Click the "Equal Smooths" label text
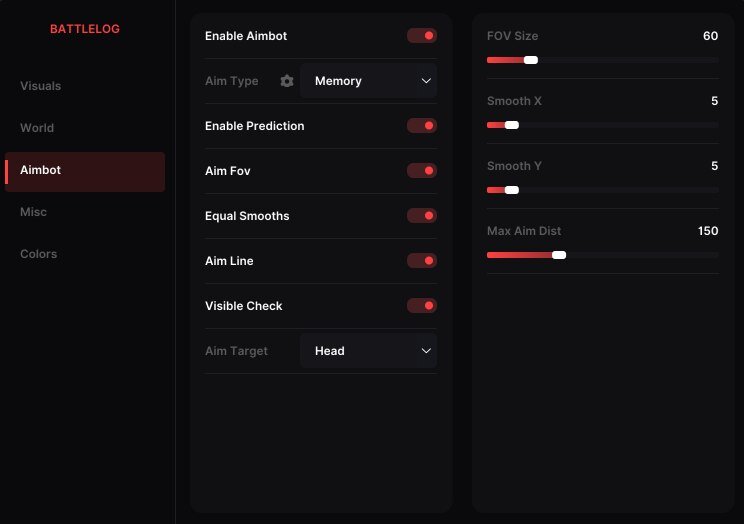This screenshot has width=744, height=524. pos(247,216)
